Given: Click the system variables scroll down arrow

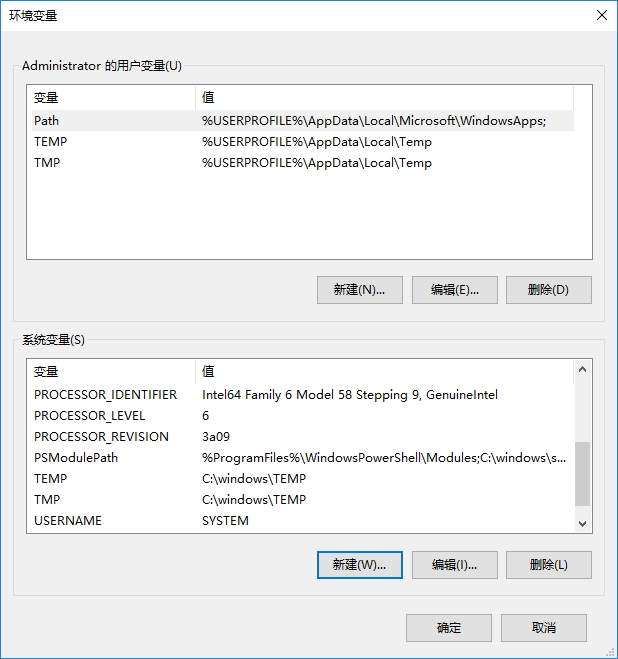Looking at the screenshot, I should (x=582, y=524).
